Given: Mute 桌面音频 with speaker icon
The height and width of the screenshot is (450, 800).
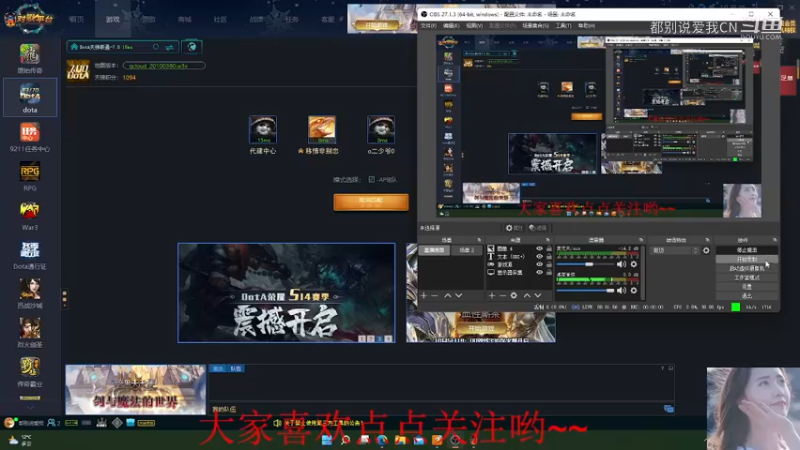Looking at the screenshot, I should click(621, 290).
